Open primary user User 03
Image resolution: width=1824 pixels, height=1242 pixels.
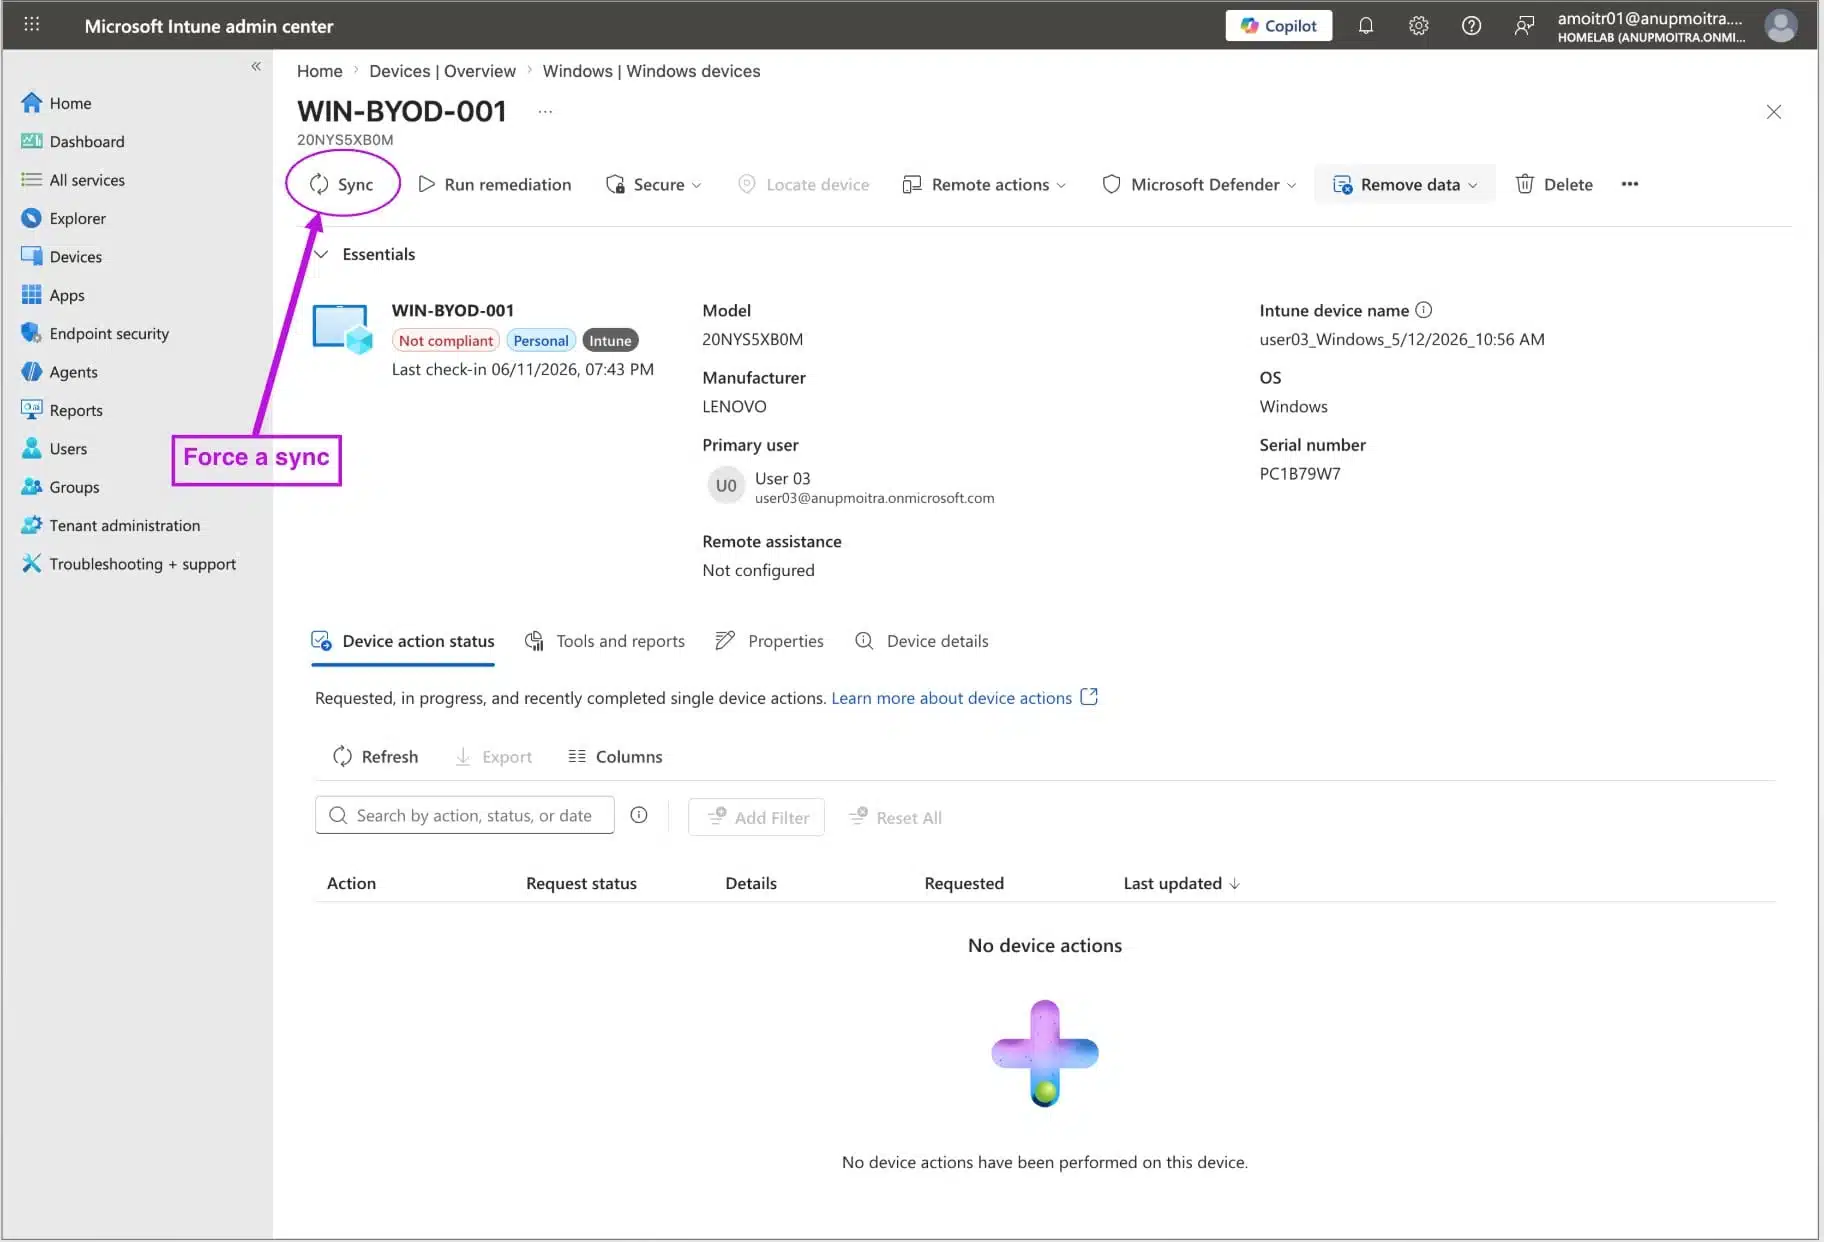click(x=782, y=478)
